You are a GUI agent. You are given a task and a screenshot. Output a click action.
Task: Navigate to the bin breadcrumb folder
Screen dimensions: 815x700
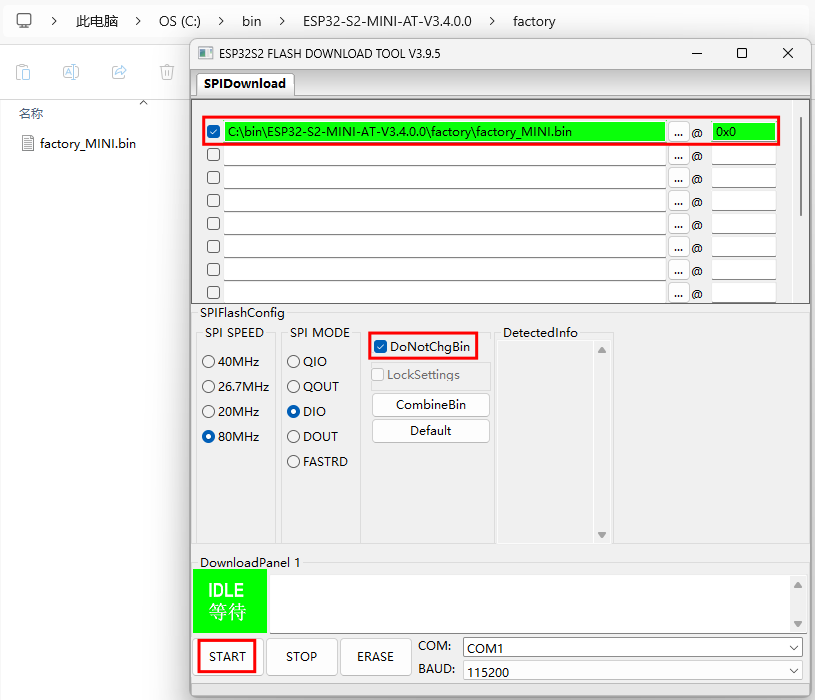point(252,21)
